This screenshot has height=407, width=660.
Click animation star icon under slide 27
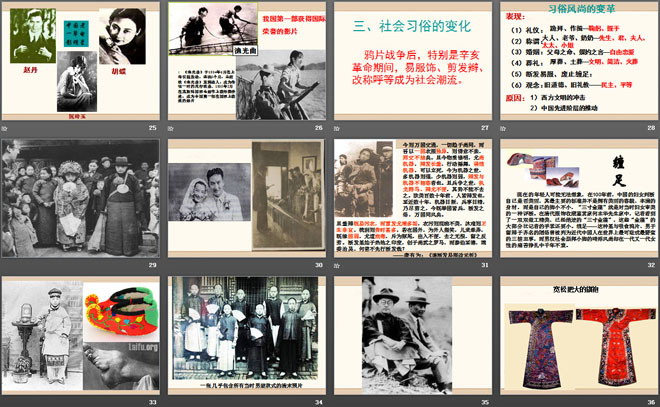coord(337,128)
